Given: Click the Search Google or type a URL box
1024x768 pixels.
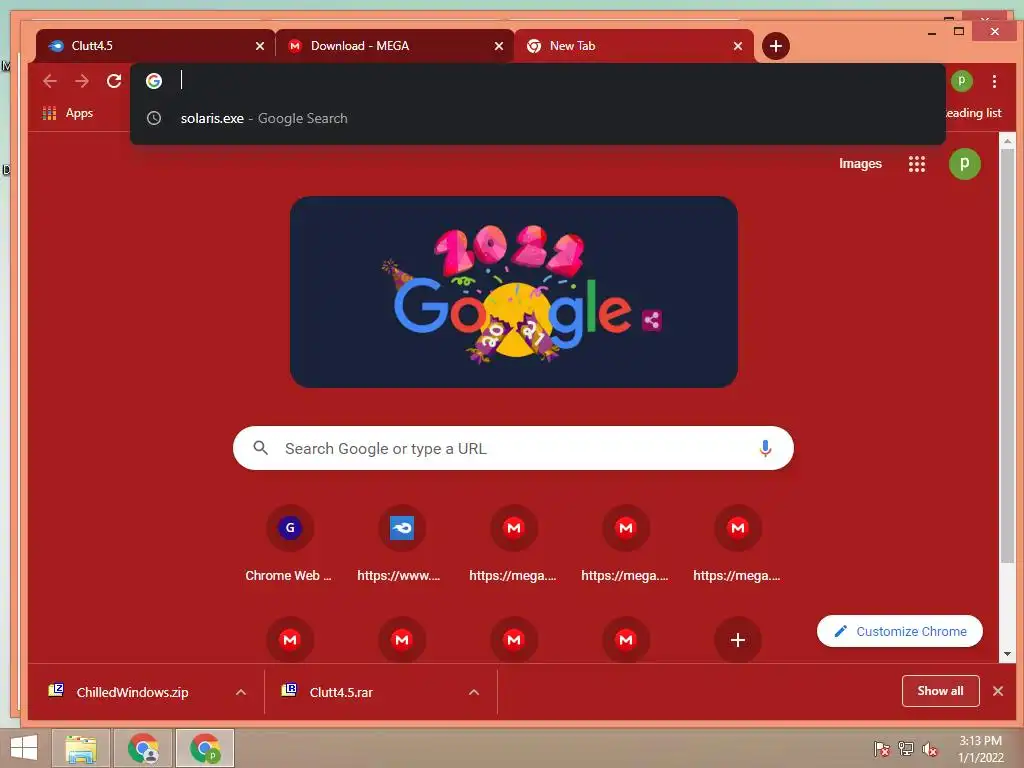Looking at the screenshot, I should [x=513, y=448].
